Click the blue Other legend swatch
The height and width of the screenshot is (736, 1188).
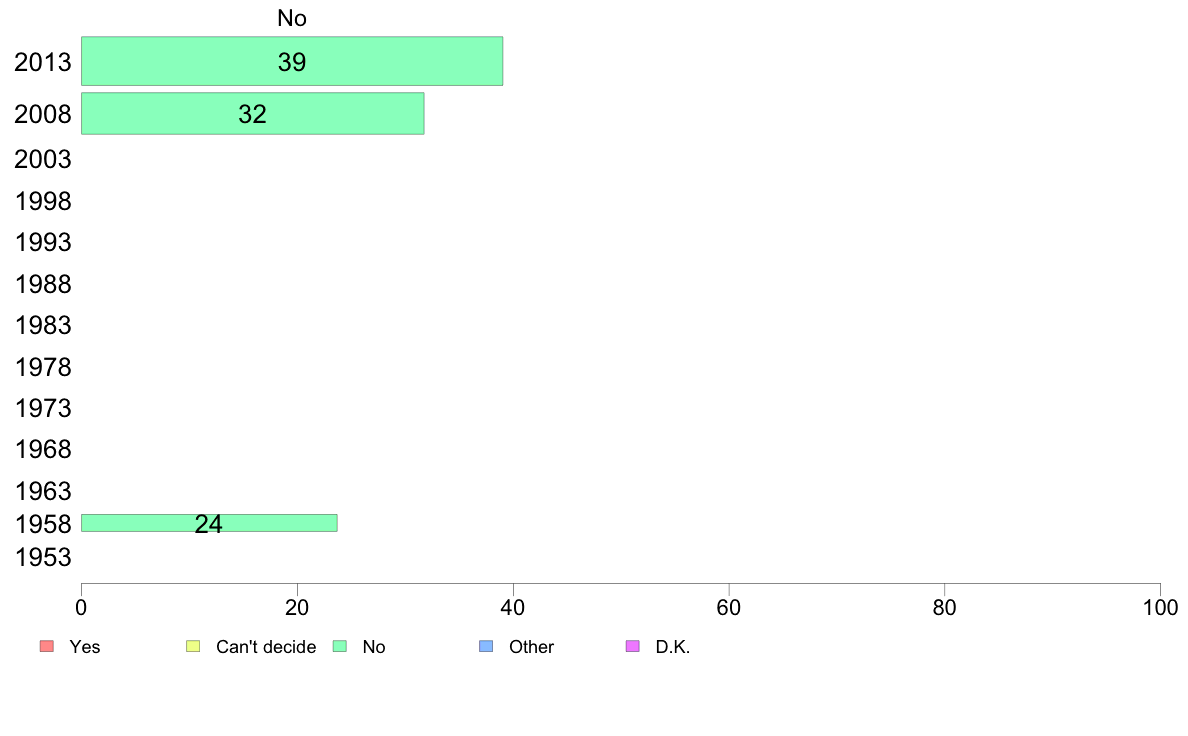487,646
